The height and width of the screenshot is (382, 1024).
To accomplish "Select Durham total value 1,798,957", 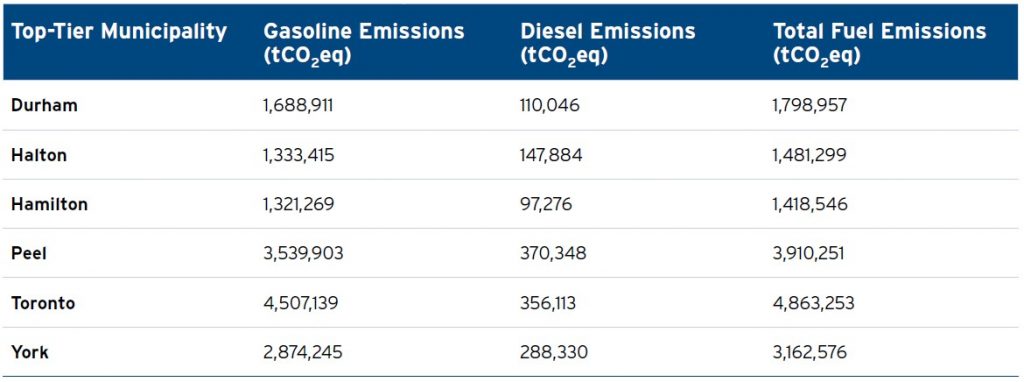I will [810, 105].
